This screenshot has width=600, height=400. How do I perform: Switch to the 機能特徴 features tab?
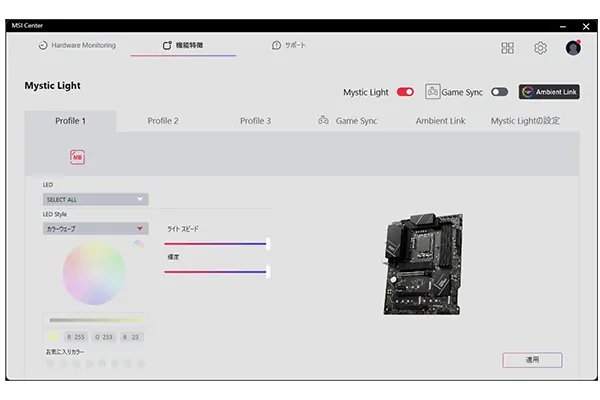pos(183,45)
